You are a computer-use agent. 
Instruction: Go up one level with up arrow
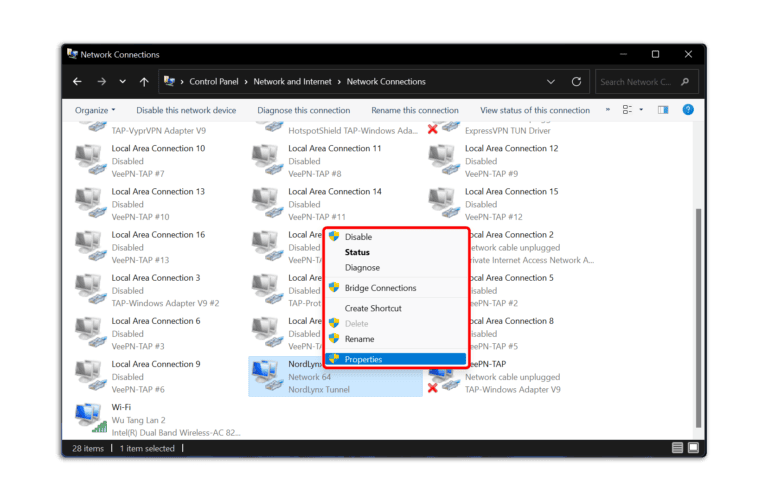click(x=144, y=82)
